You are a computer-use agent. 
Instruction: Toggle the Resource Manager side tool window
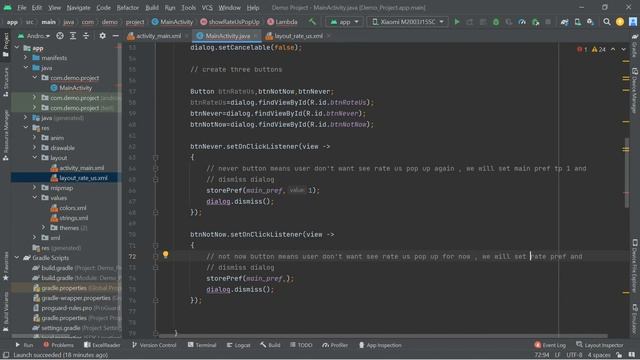click(6, 135)
